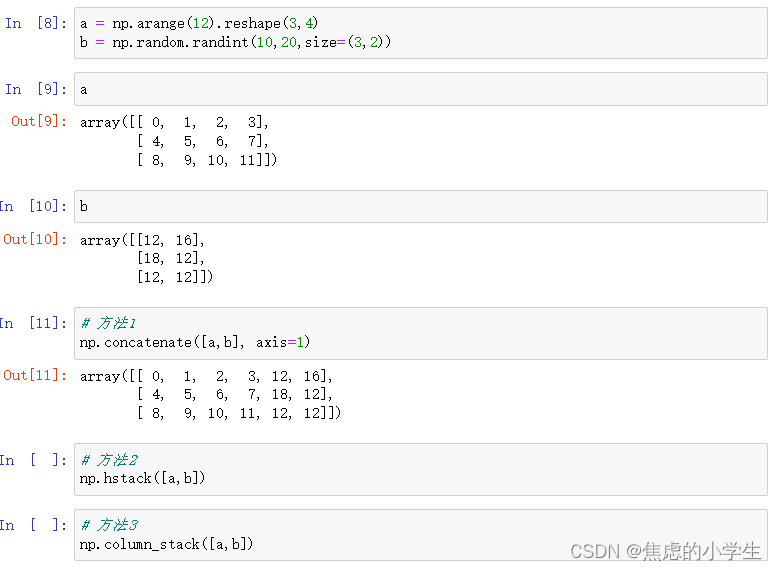The image size is (777, 571).
Task: Click the 'Out[10]:' prompt label
Action: click(x=35, y=240)
